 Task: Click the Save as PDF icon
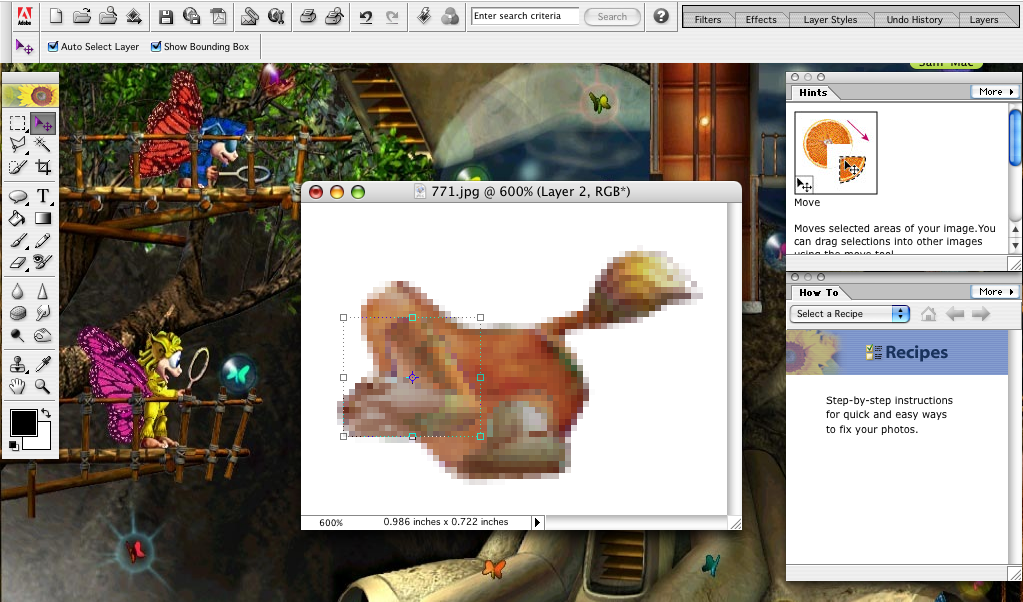(x=219, y=16)
